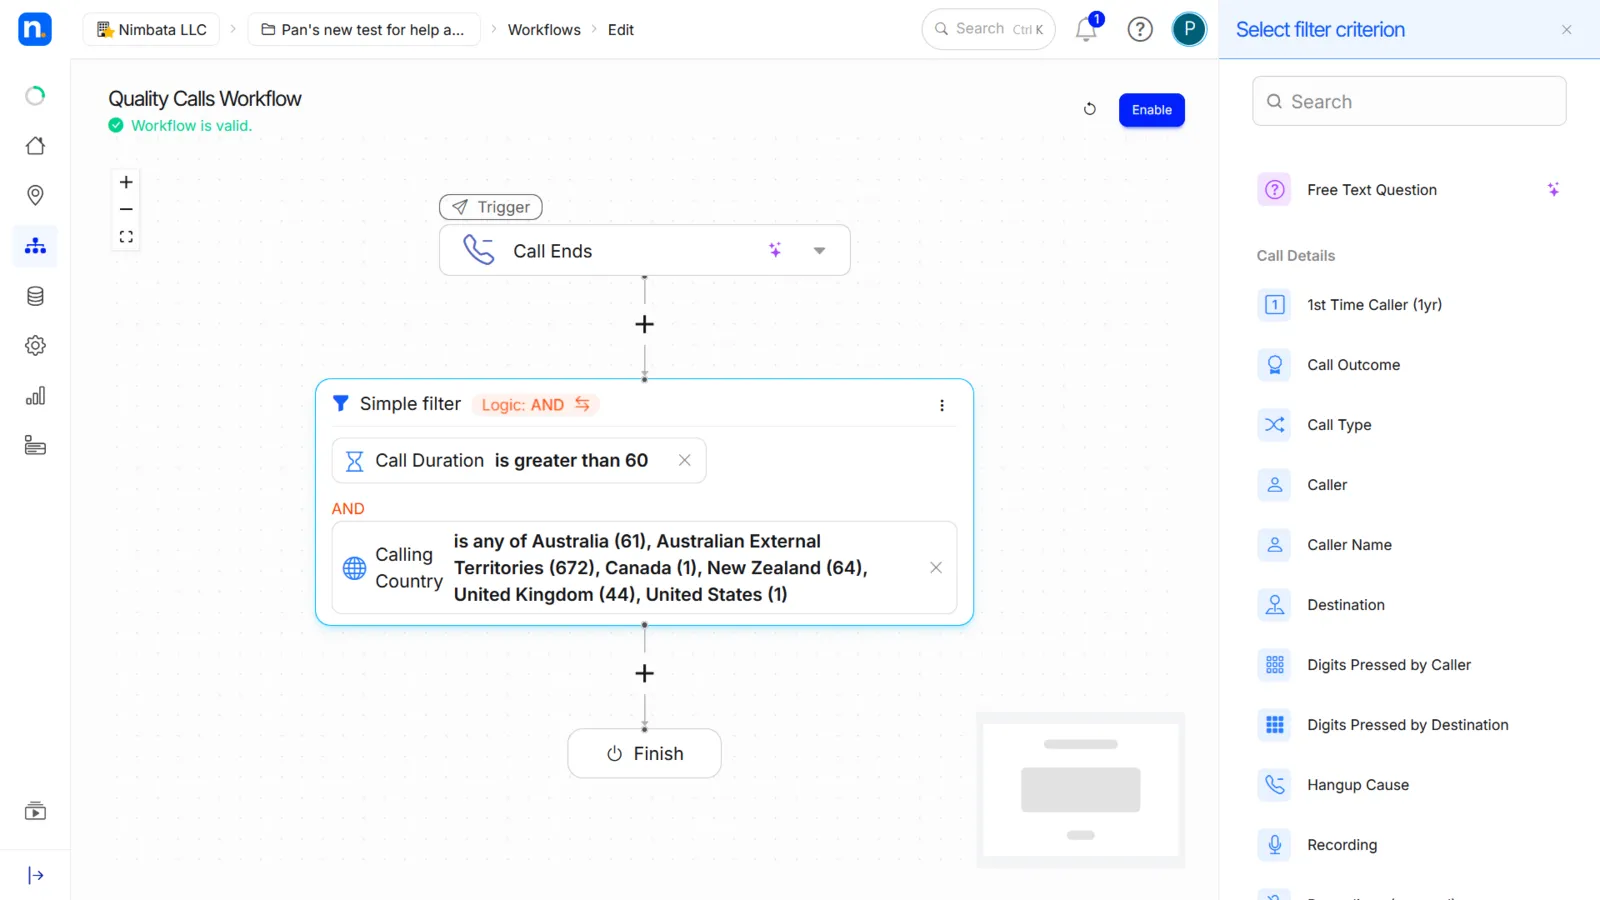Select 1st Time Caller (1yr) criterion
This screenshot has height=900, width=1600.
pyautogui.click(x=1409, y=305)
